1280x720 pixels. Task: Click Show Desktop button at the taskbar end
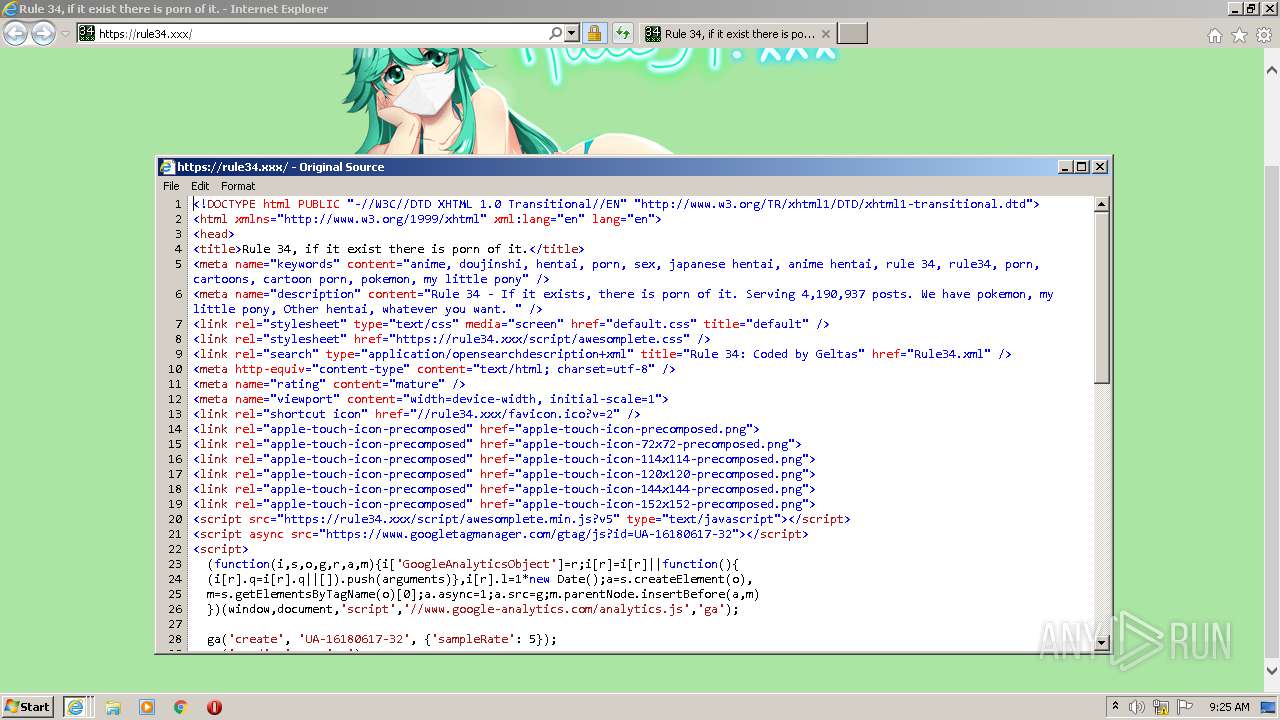[1270, 707]
